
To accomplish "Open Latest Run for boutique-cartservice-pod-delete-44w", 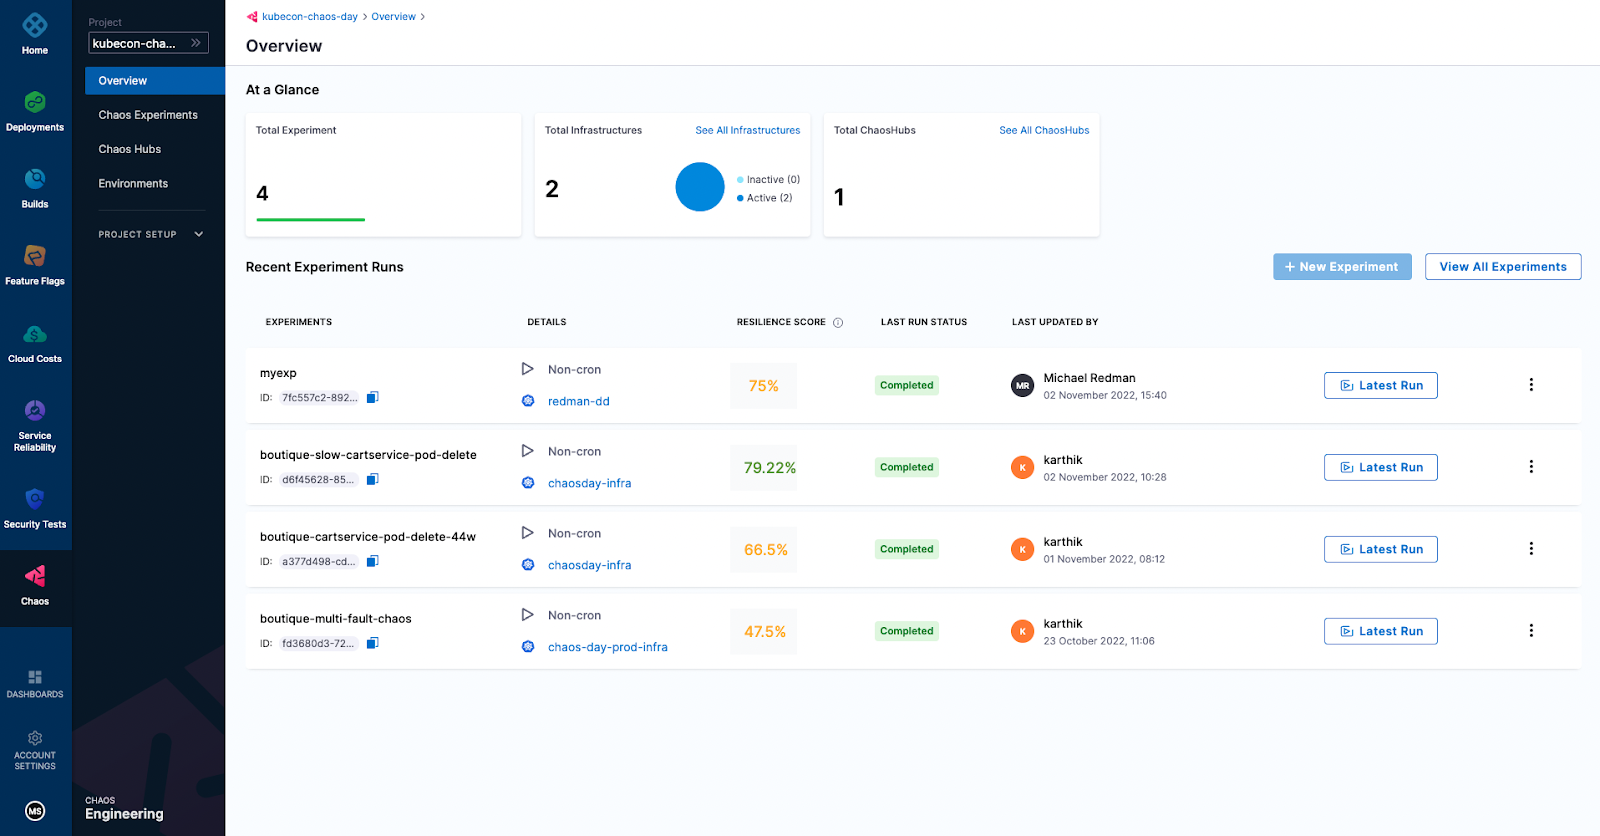I will [x=1381, y=549].
